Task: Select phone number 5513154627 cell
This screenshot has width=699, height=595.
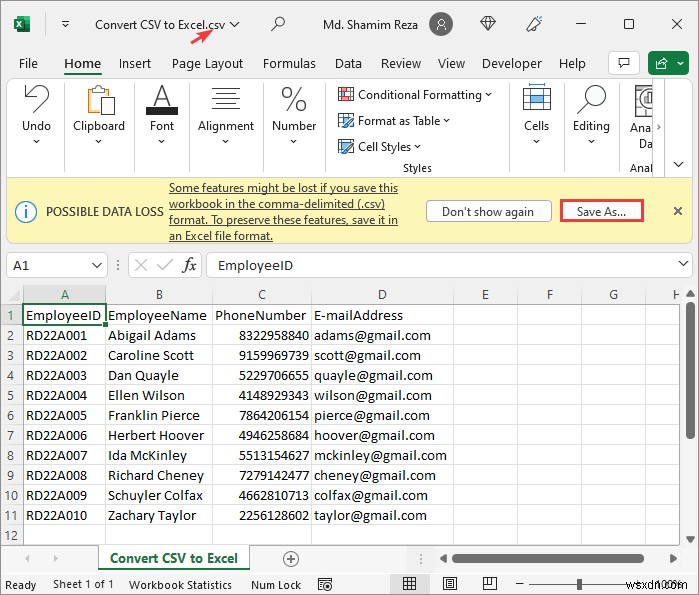Action: coord(262,455)
